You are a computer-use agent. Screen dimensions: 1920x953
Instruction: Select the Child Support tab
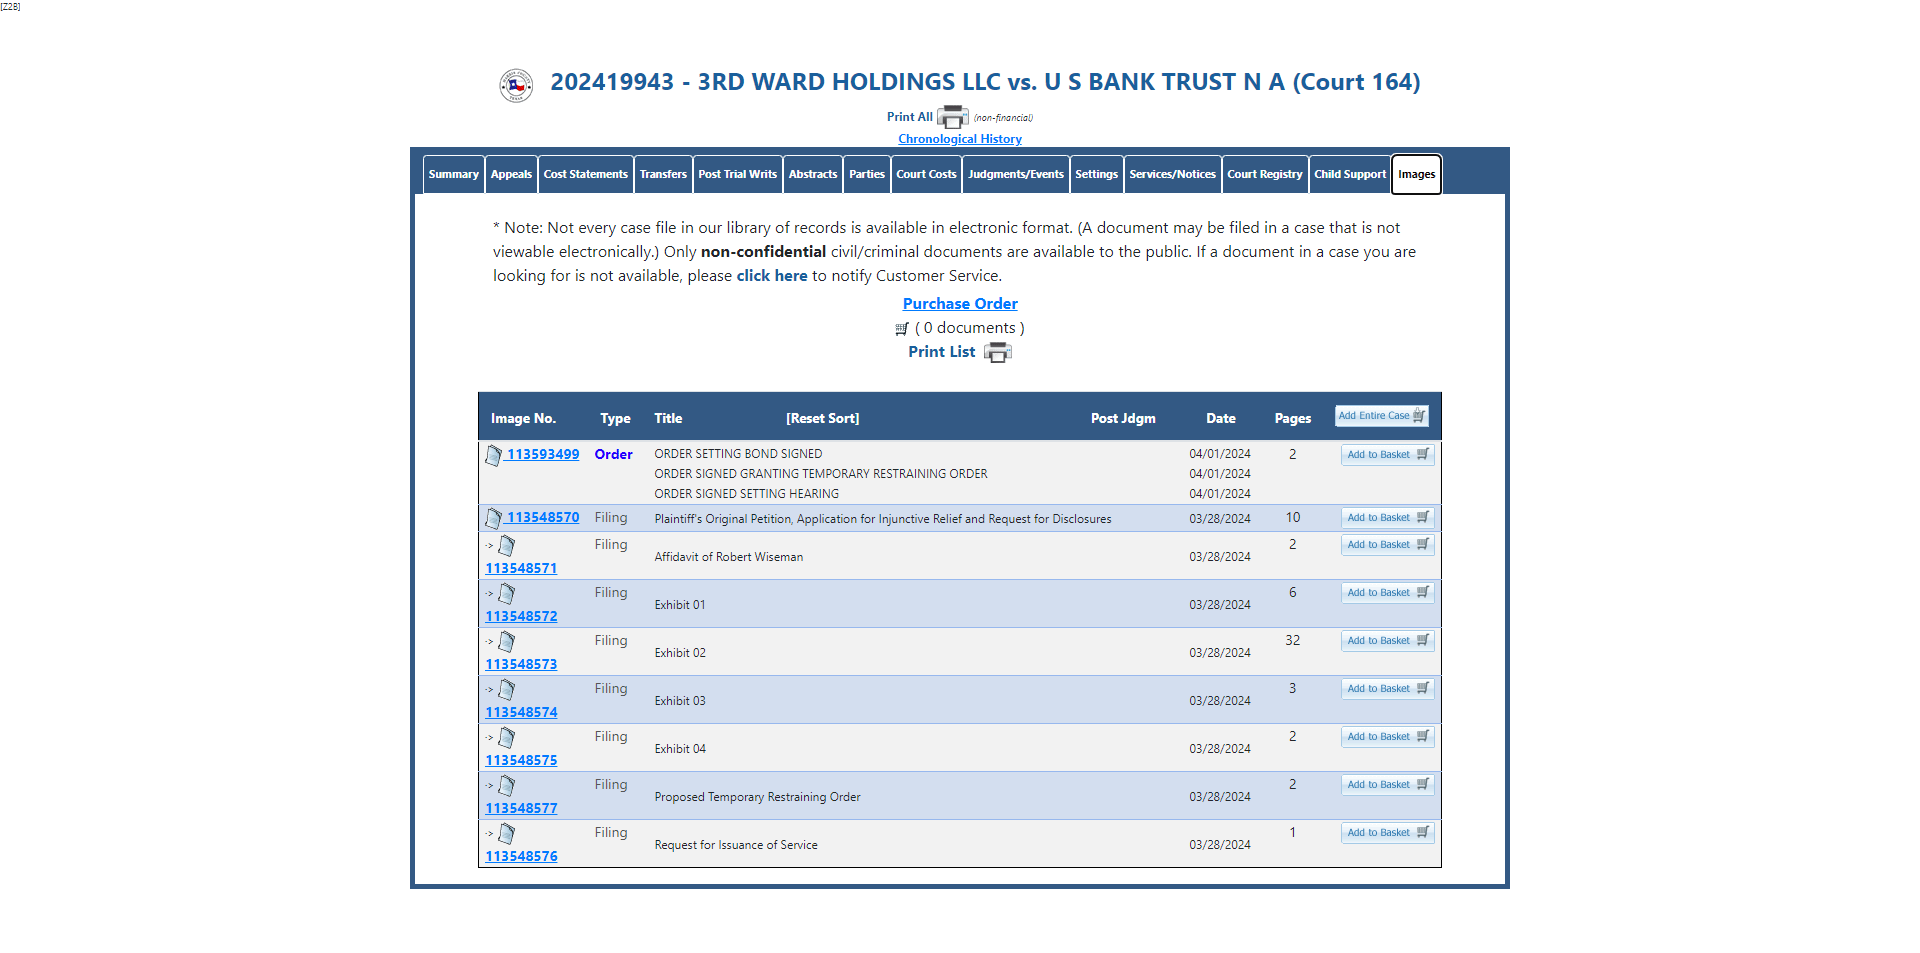[x=1350, y=174]
